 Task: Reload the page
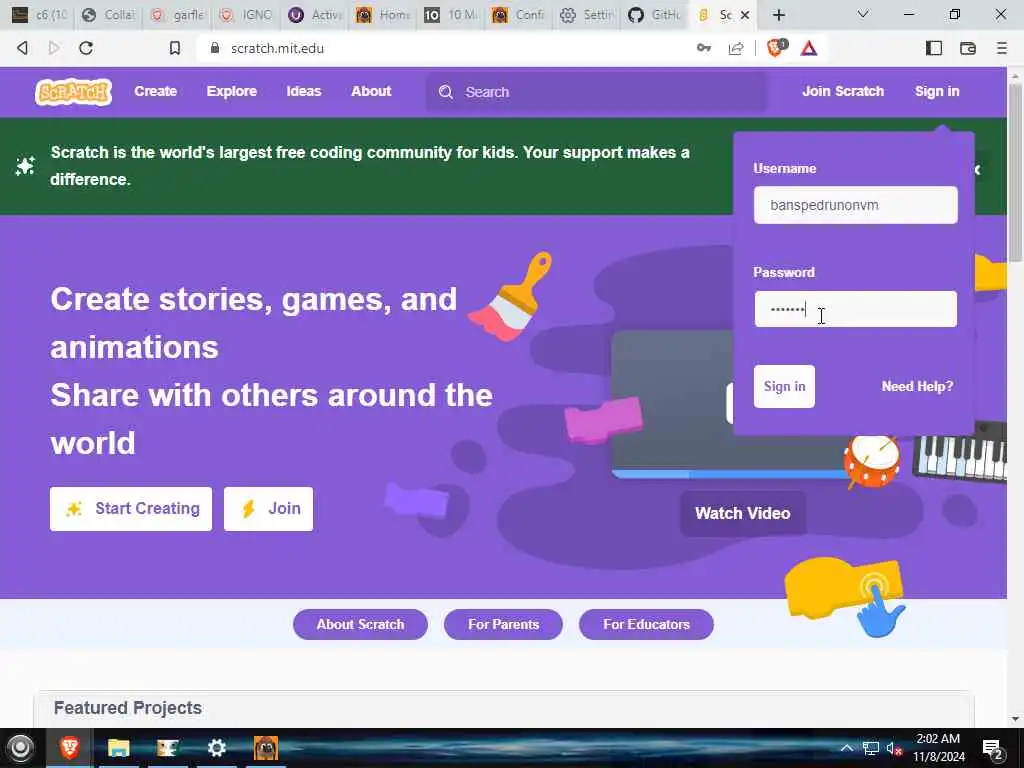click(86, 48)
